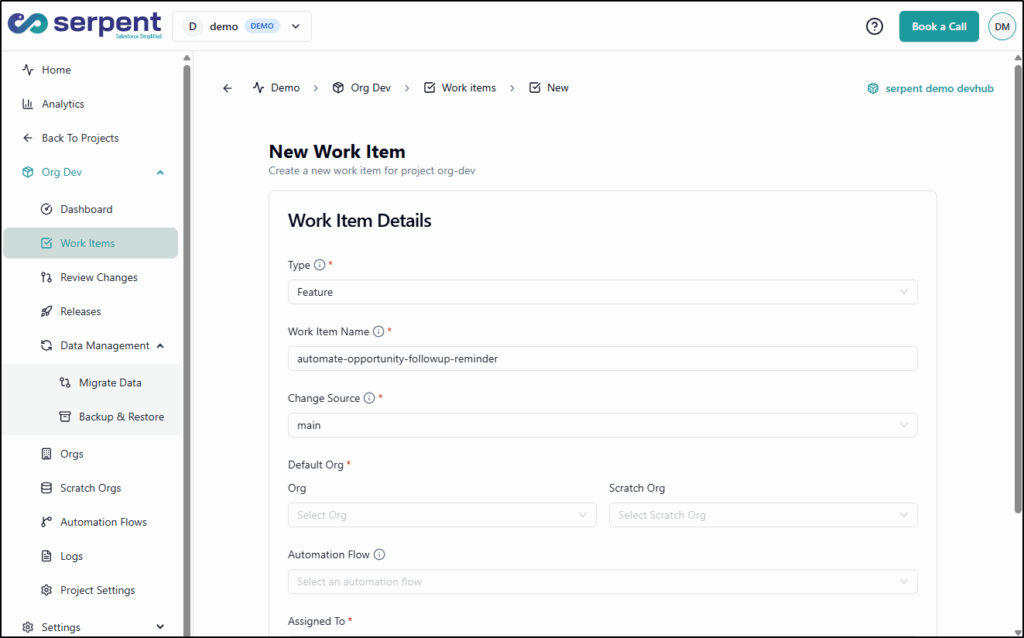Viewport: 1024px width, 638px height.
Task: Click the Book a Call button
Action: [938, 27]
